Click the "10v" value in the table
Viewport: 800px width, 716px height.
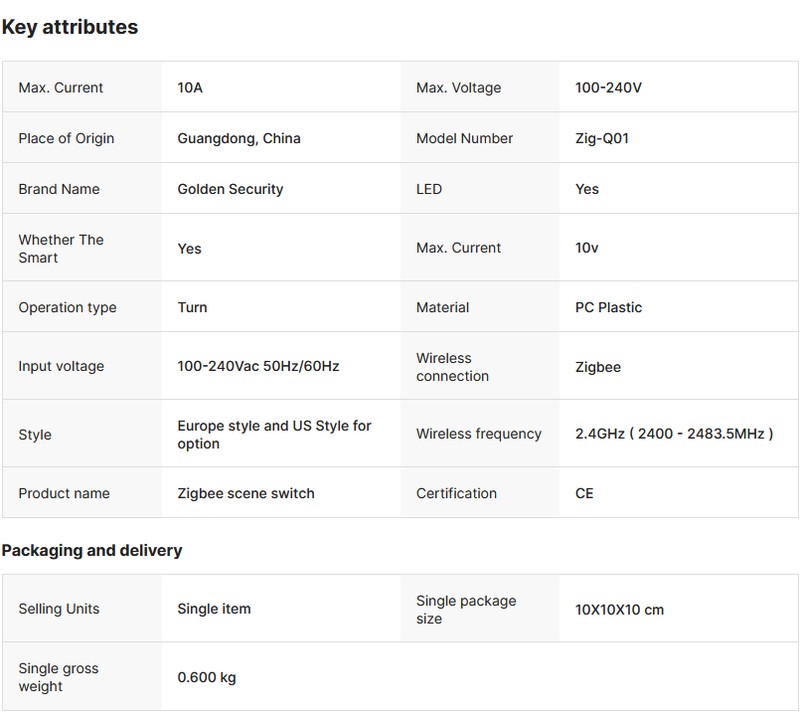(586, 248)
